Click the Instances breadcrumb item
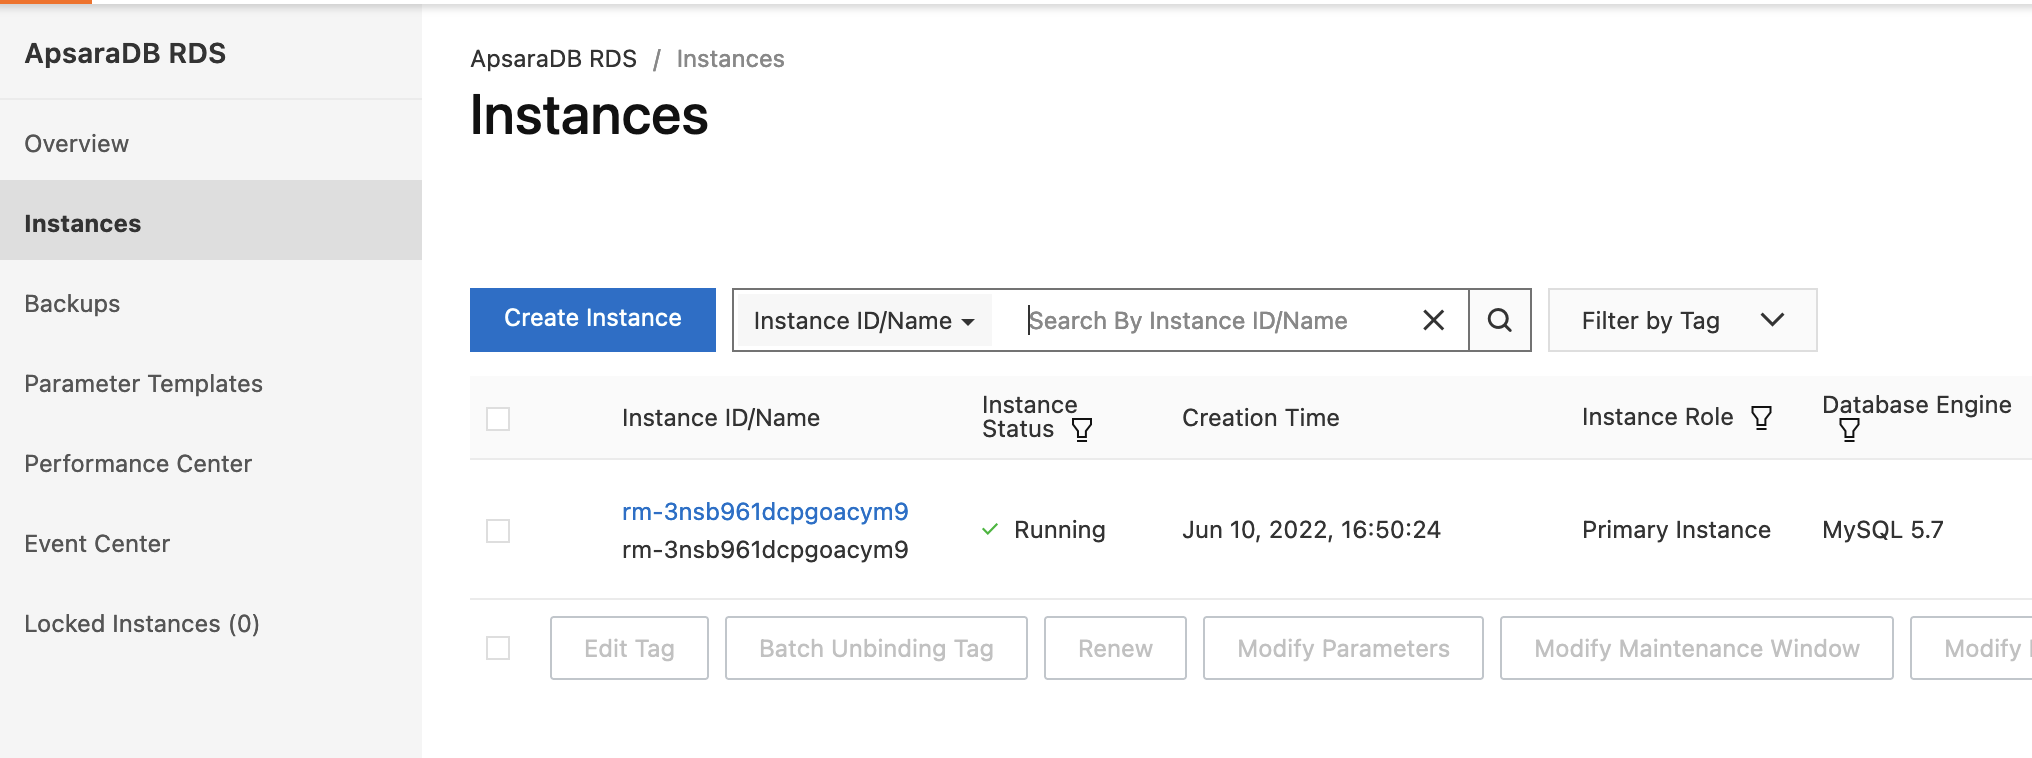 pos(730,59)
